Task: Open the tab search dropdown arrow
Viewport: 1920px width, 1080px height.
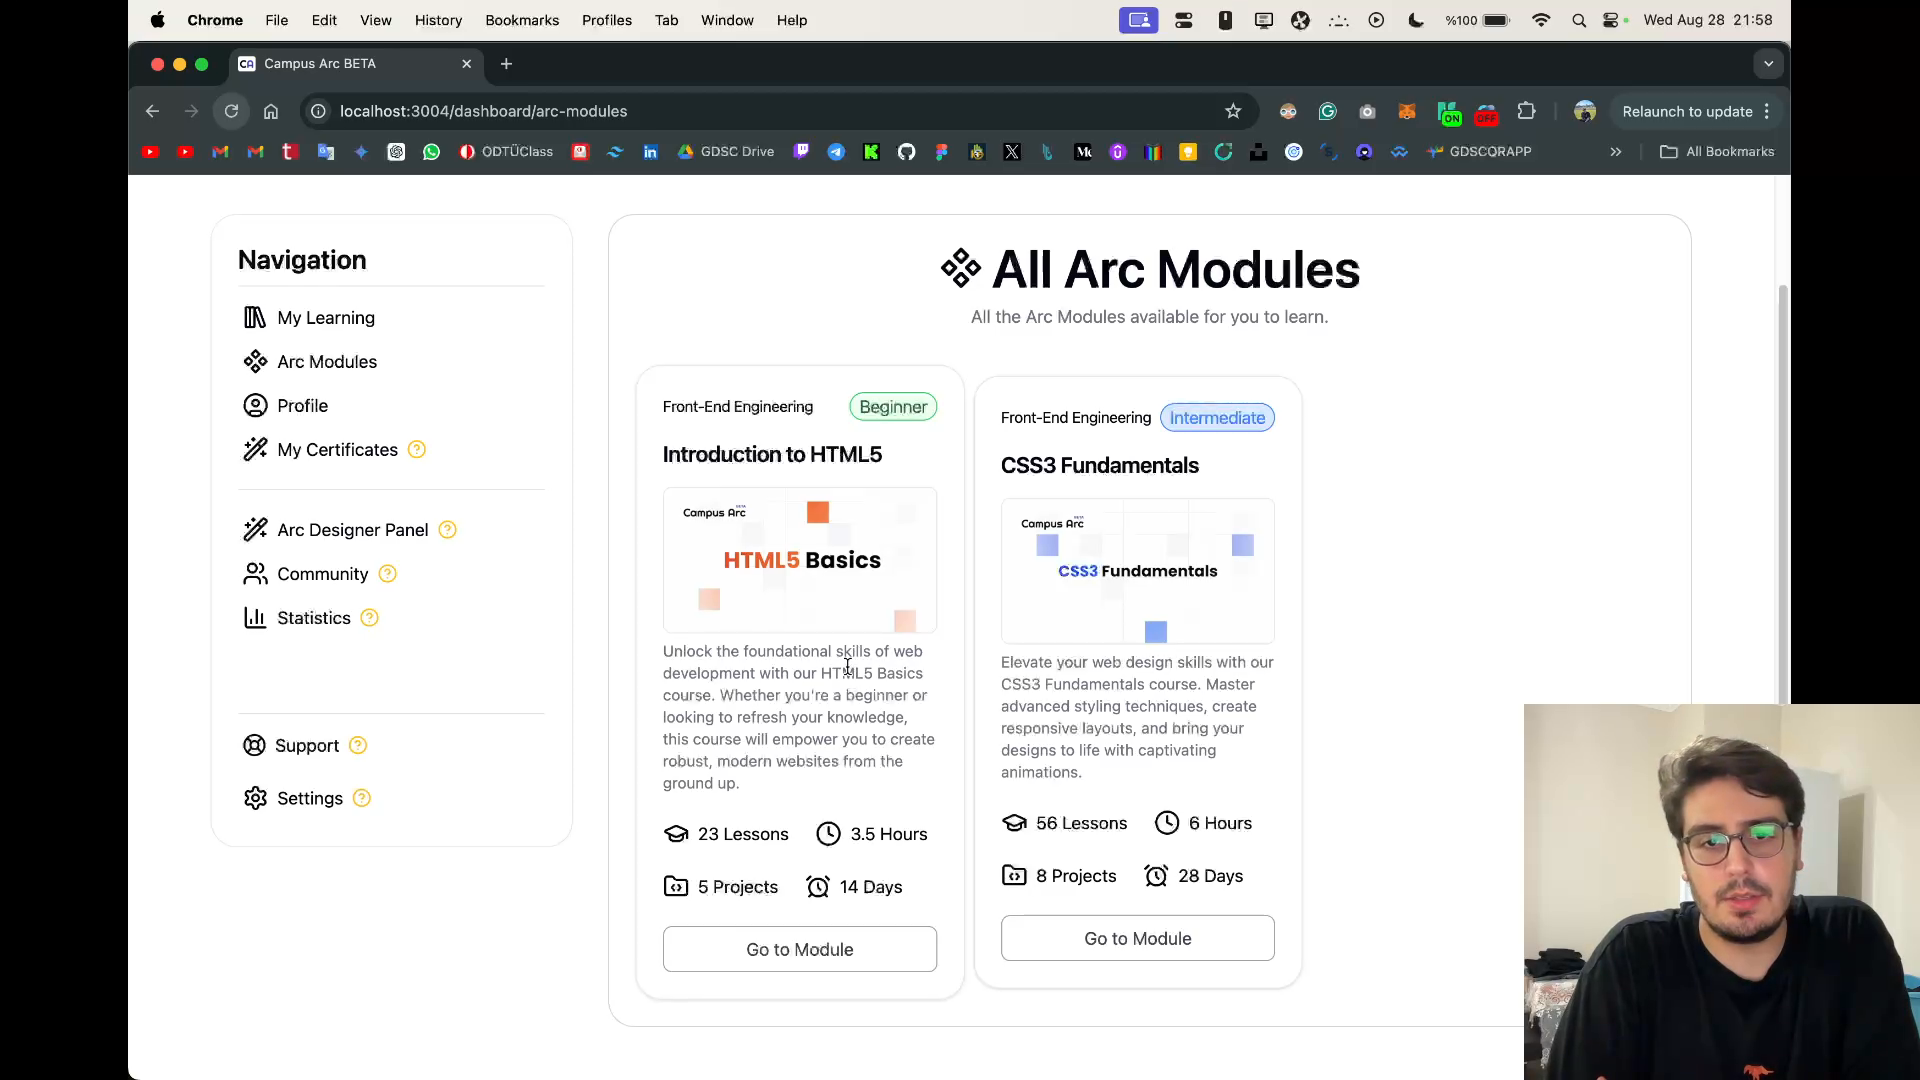Action: (x=1768, y=64)
